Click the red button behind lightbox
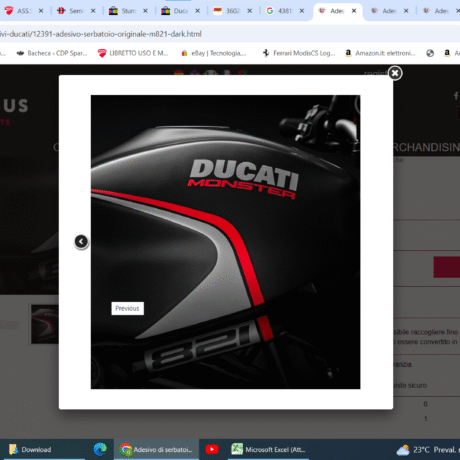Viewport: 460px width, 460px height. click(x=447, y=267)
